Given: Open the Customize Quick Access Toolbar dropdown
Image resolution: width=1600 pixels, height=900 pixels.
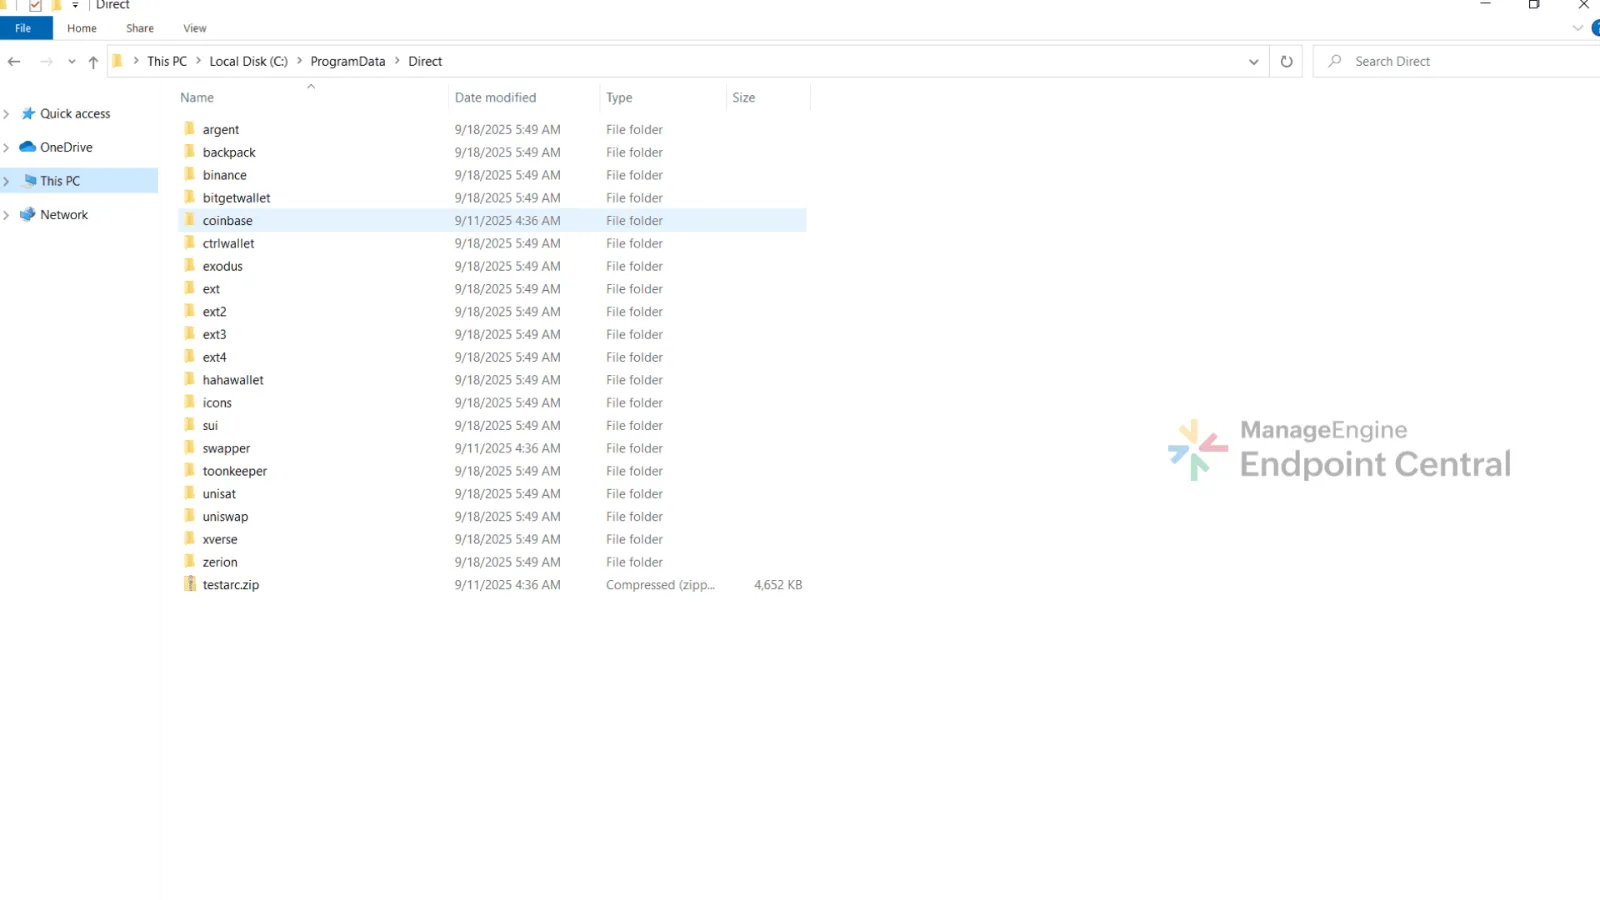Looking at the screenshot, I should [75, 5].
